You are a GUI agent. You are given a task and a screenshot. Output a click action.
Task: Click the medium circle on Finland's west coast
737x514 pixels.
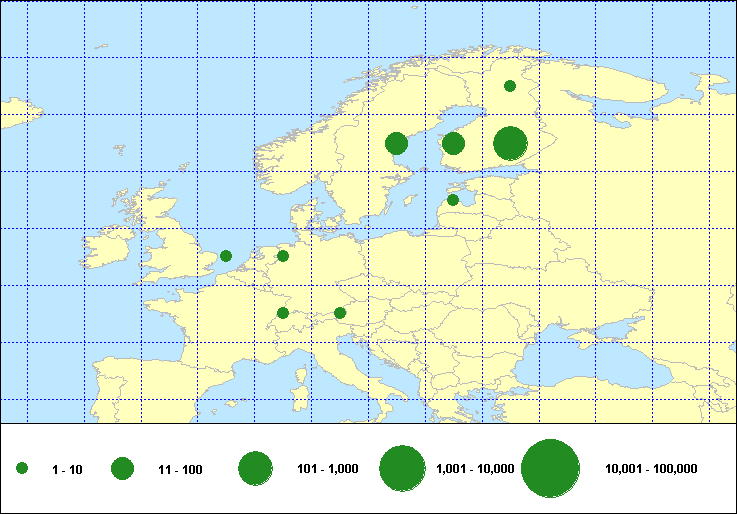click(x=453, y=143)
